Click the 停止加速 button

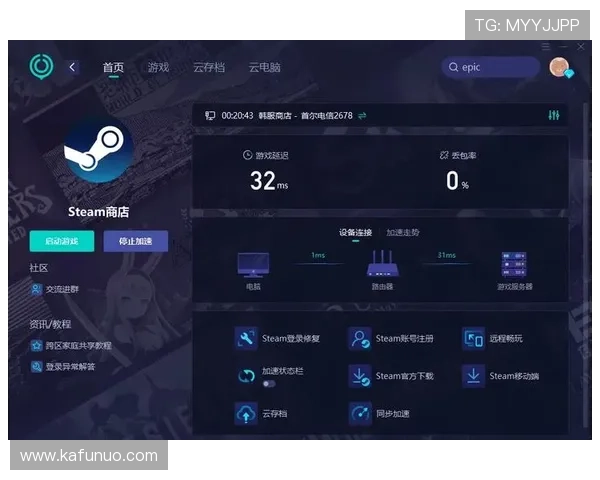[x=135, y=241]
